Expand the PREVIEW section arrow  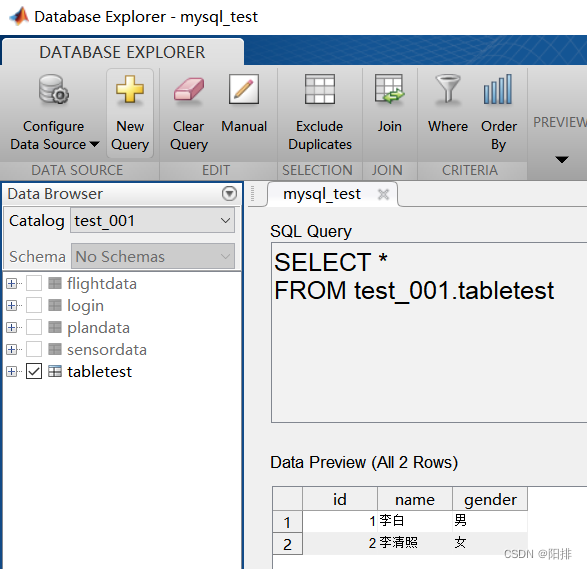[562, 160]
